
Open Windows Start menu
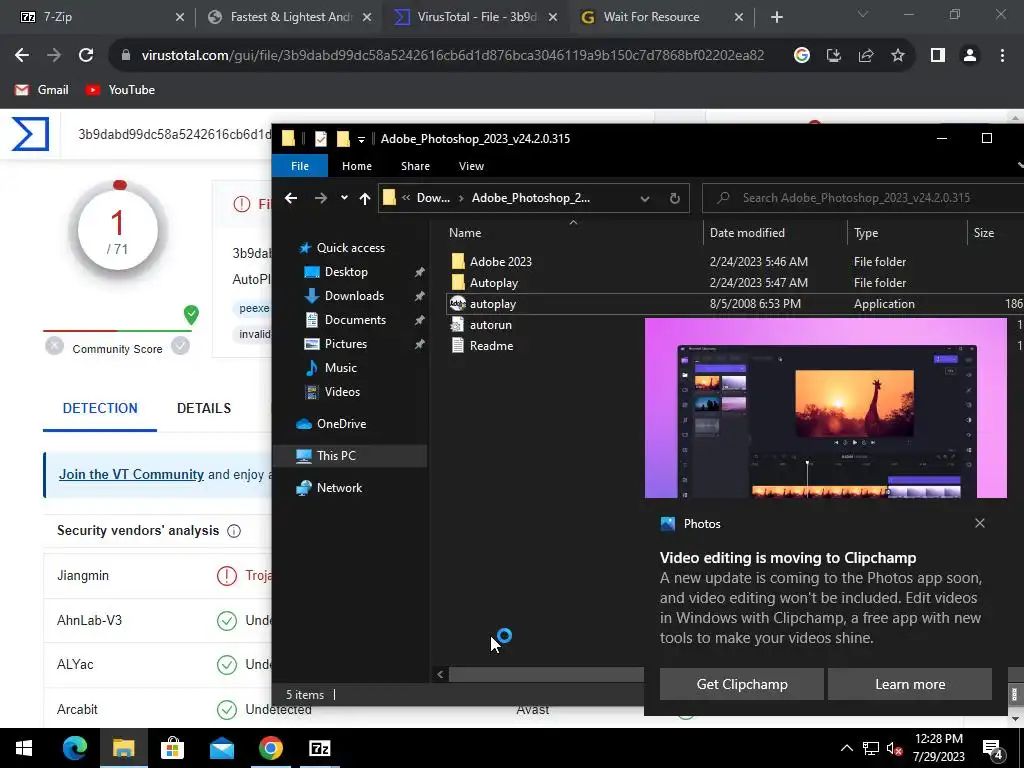coord(24,748)
